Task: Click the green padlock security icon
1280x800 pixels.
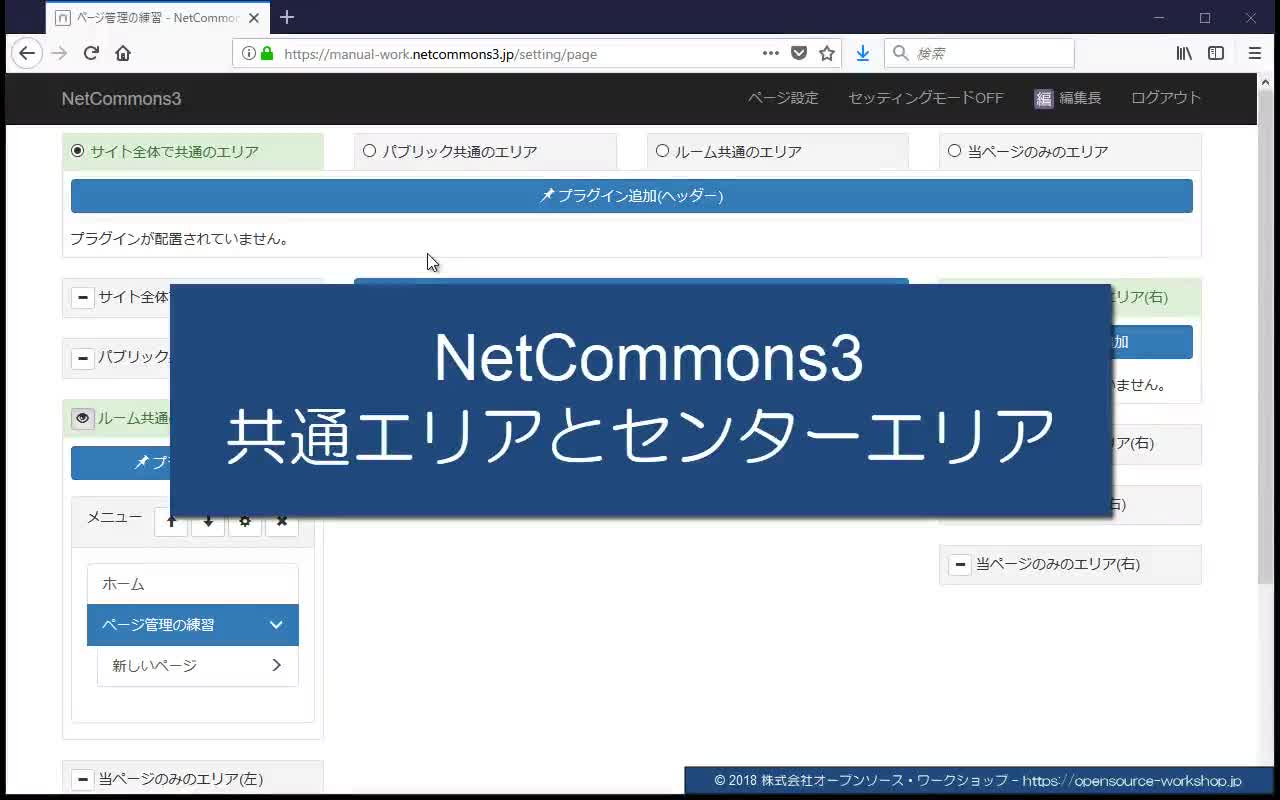Action: point(267,54)
